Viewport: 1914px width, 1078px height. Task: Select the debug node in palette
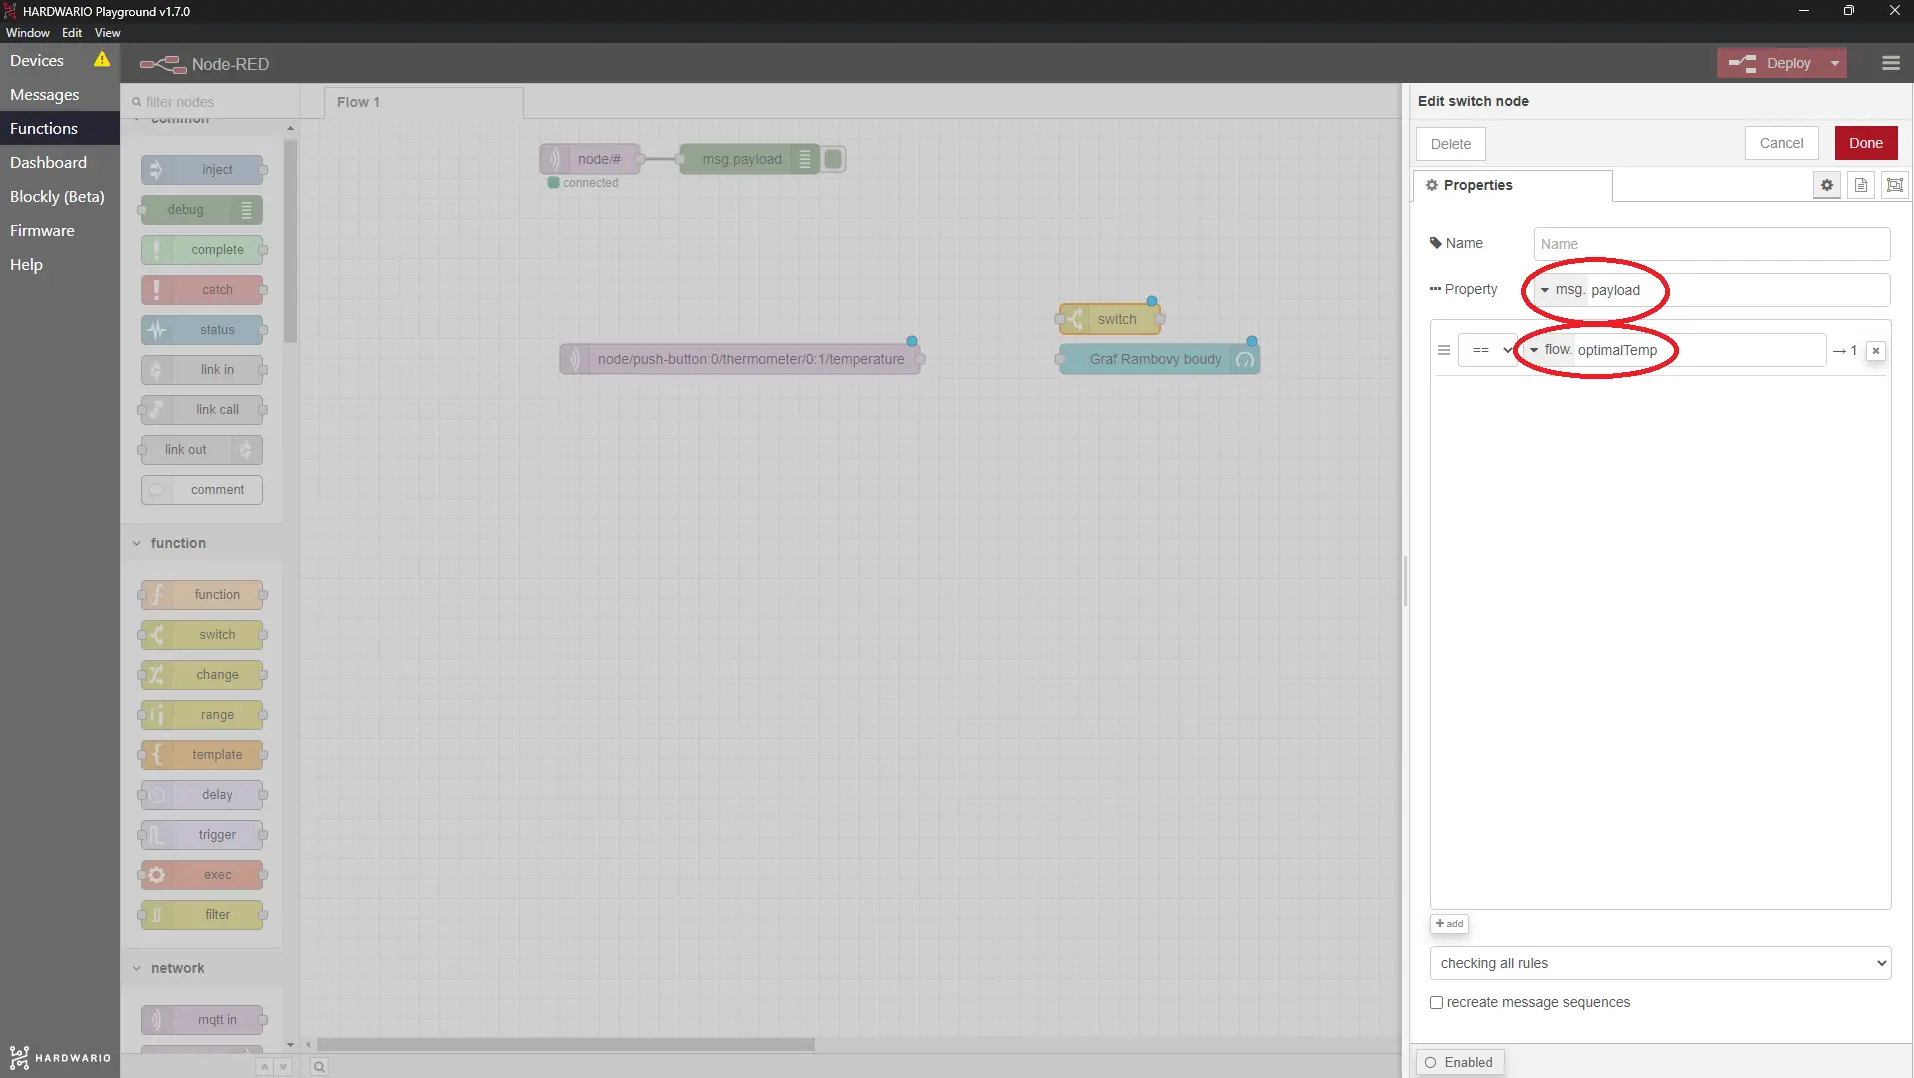(202, 210)
